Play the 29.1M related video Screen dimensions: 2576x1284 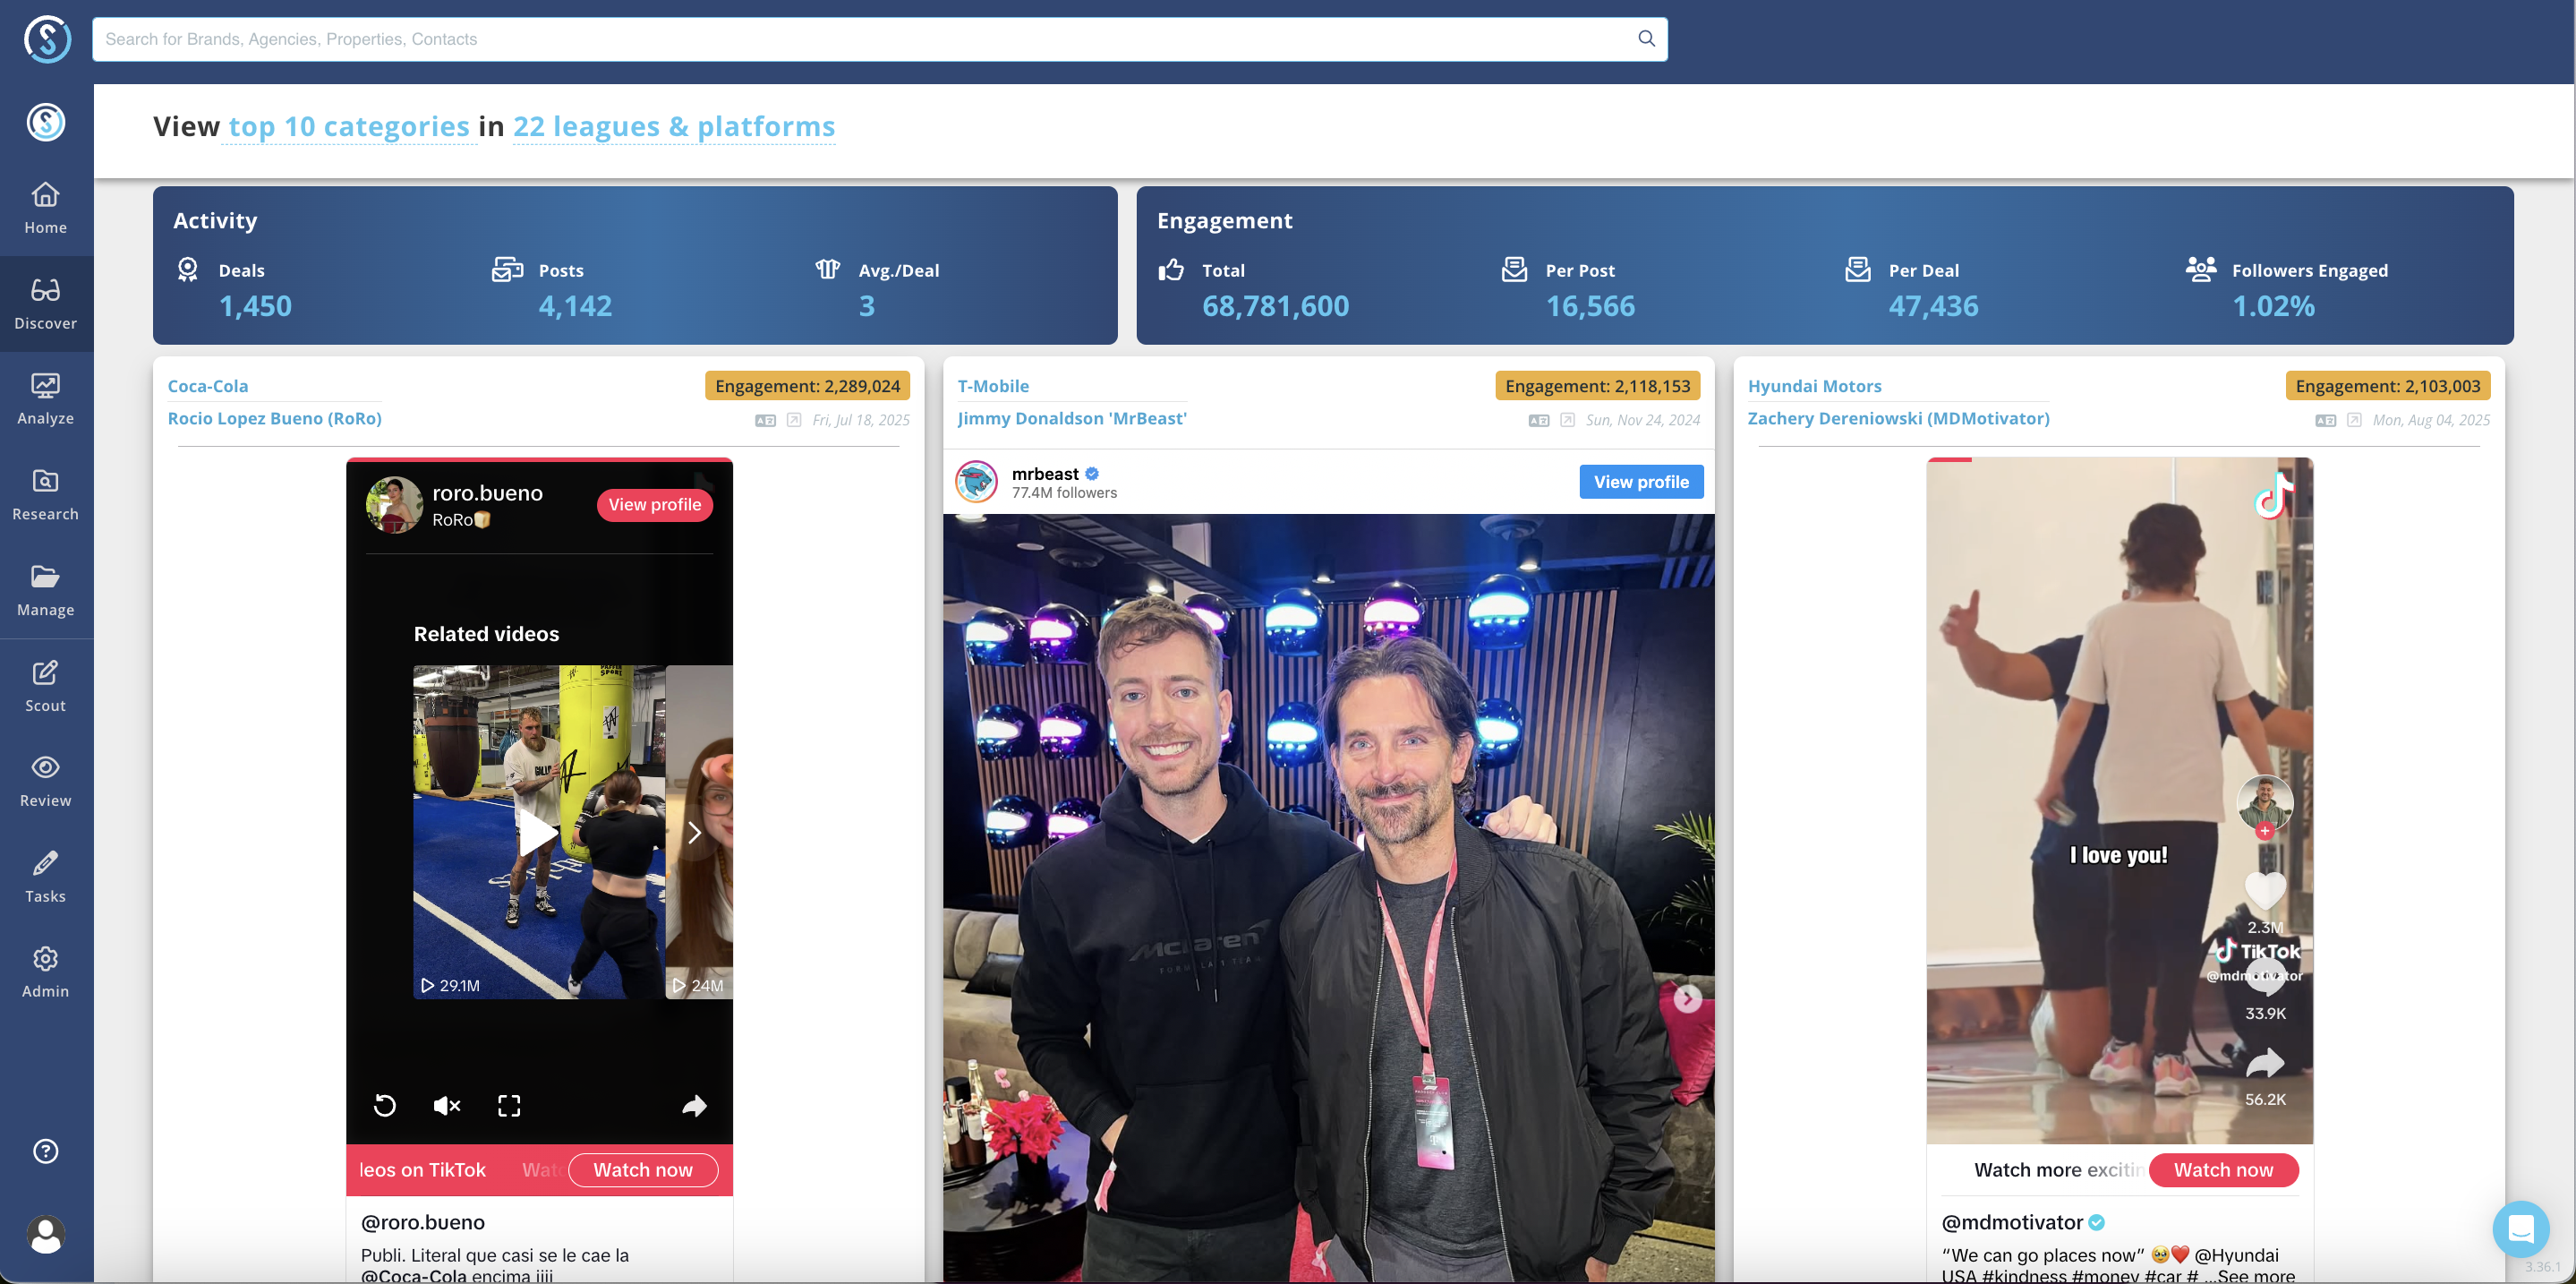click(539, 832)
